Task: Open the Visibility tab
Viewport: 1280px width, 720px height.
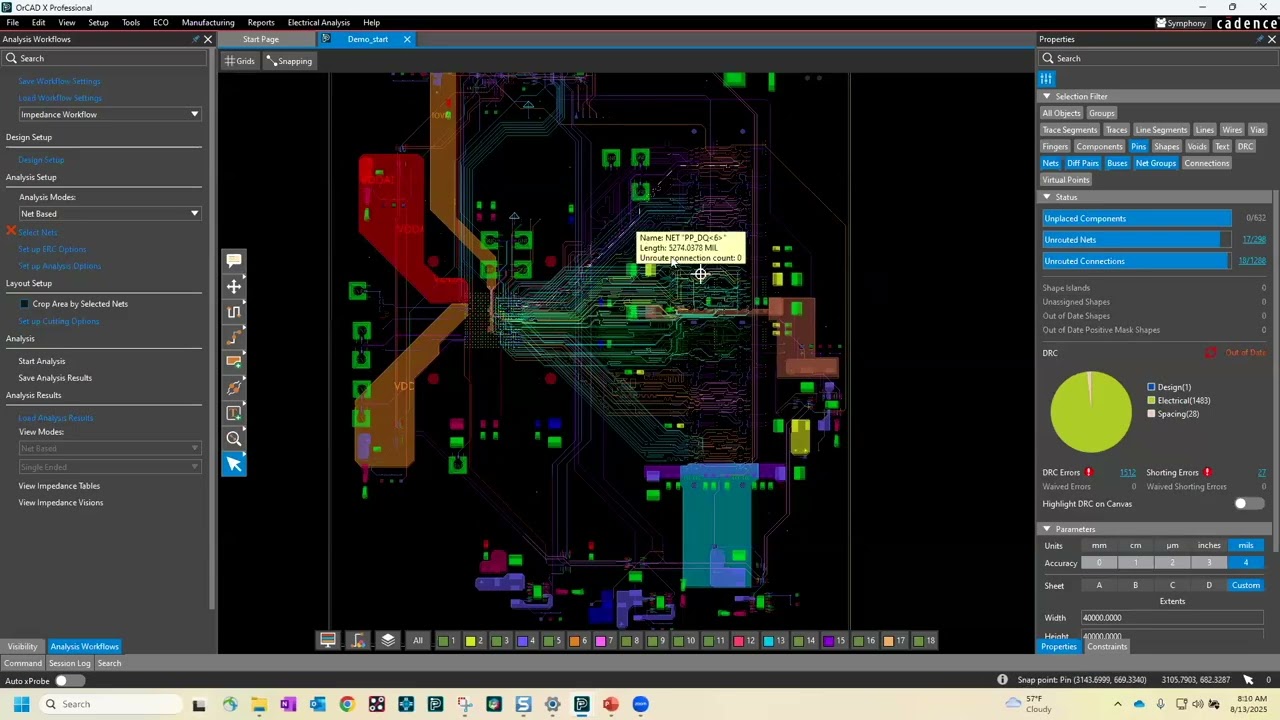Action: click(x=22, y=647)
